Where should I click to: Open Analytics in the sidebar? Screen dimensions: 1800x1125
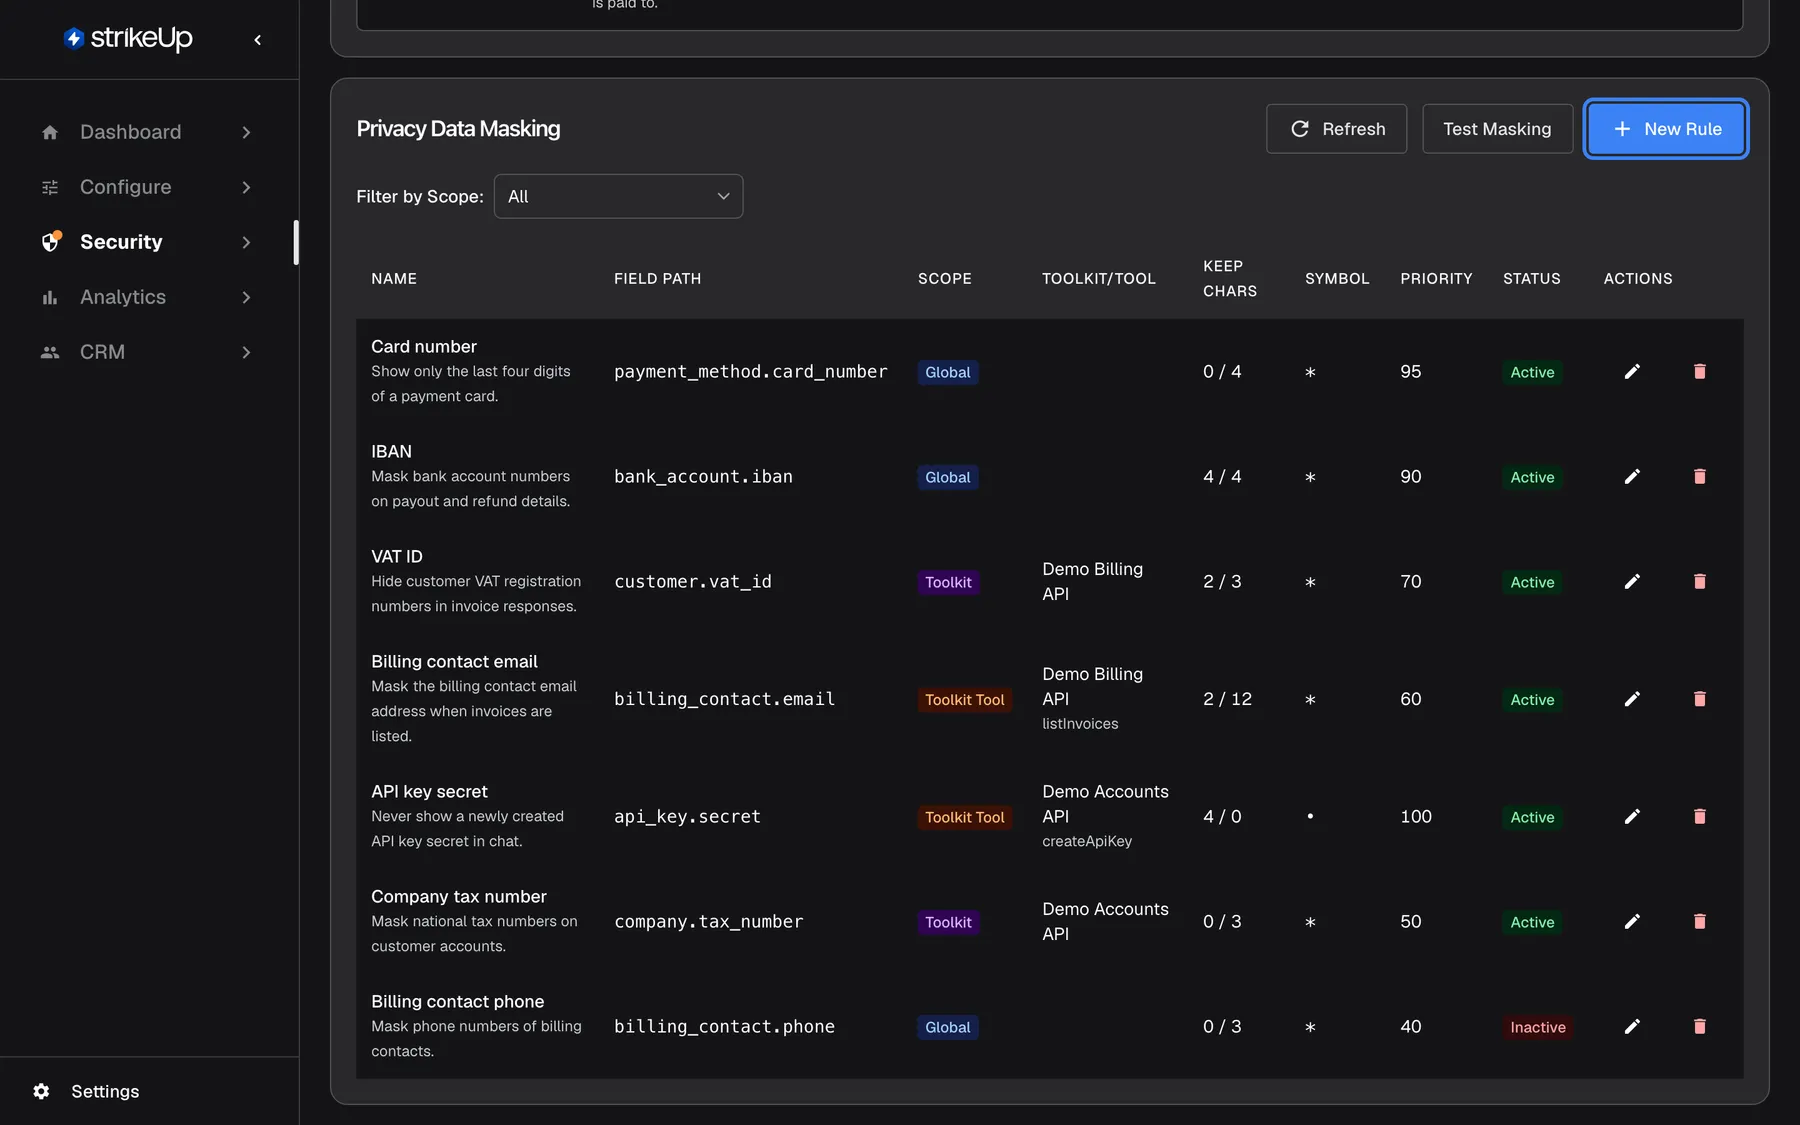[x=123, y=297]
